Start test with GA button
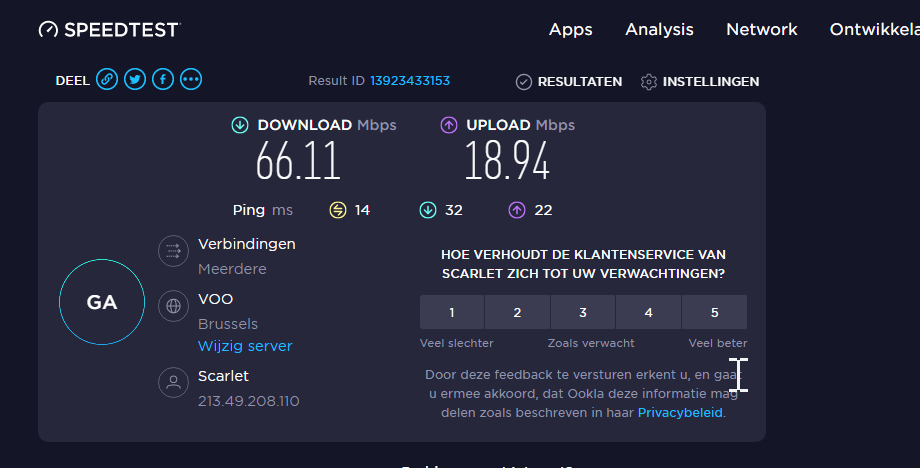 click(x=102, y=302)
